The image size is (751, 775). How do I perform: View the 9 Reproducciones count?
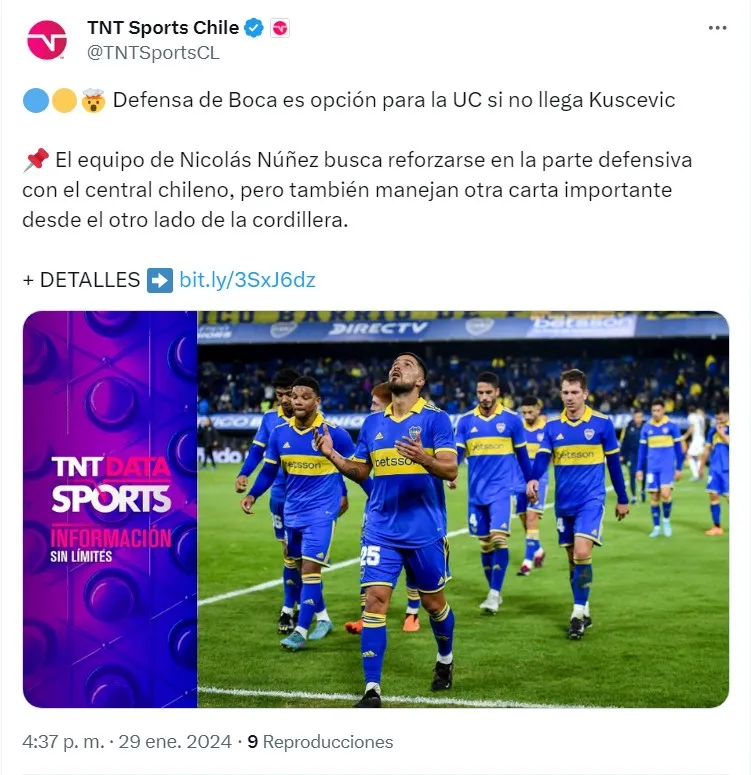320,742
